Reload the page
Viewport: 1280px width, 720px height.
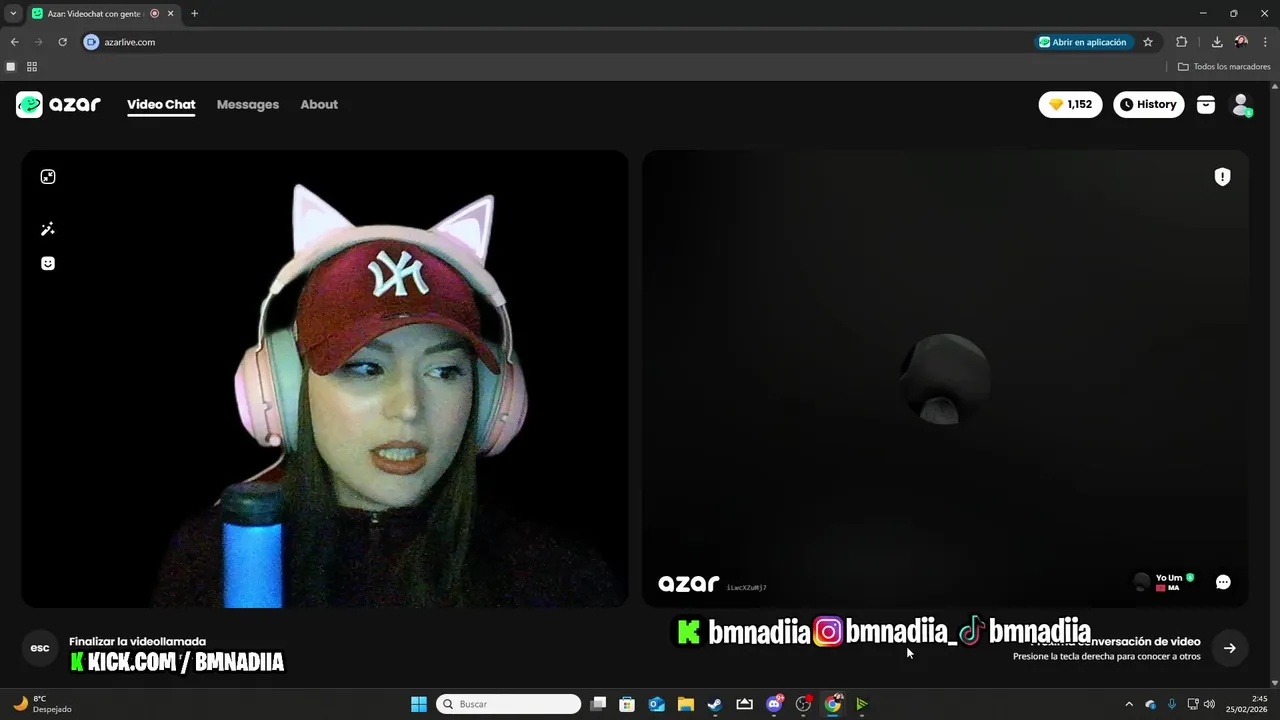coord(62,42)
